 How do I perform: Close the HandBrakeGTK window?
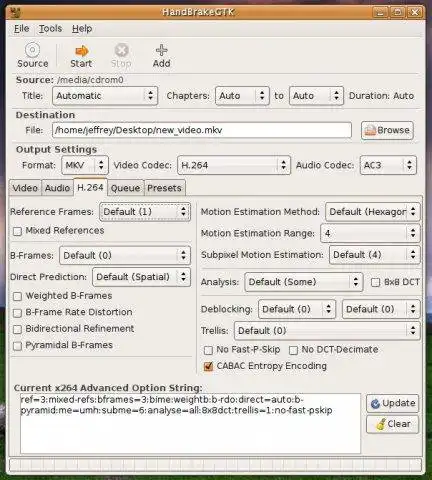(414, 12)
